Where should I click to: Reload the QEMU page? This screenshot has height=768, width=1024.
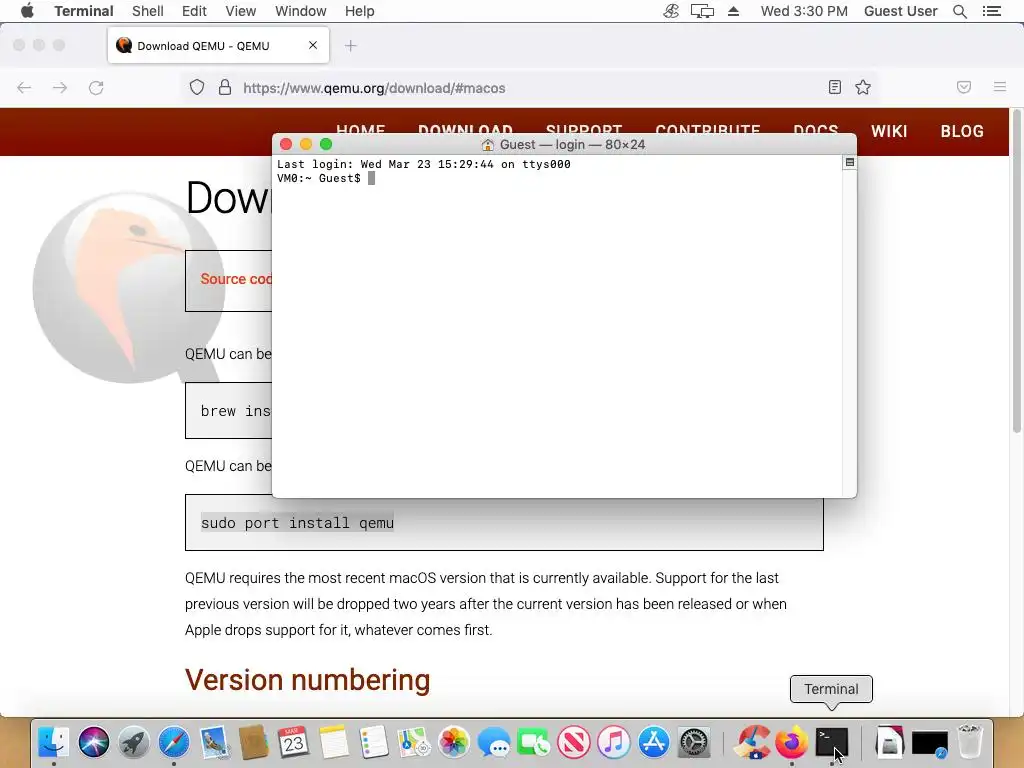click(x=96, y=88)
